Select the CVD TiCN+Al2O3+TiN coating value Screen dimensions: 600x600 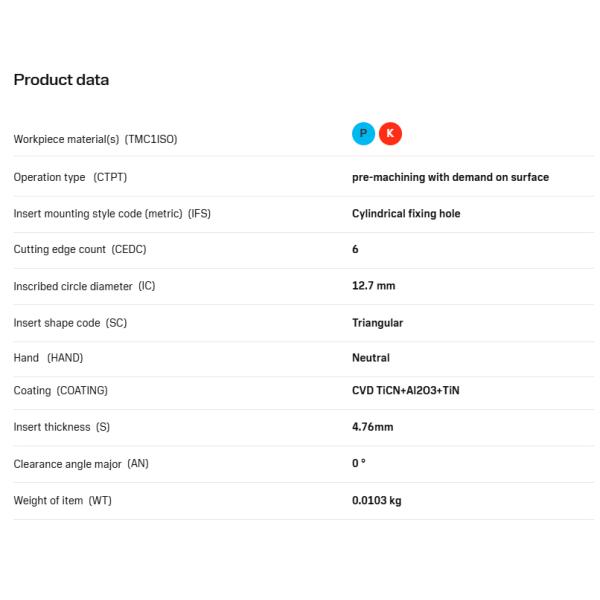pyautogui.click(x=406, y=391)
